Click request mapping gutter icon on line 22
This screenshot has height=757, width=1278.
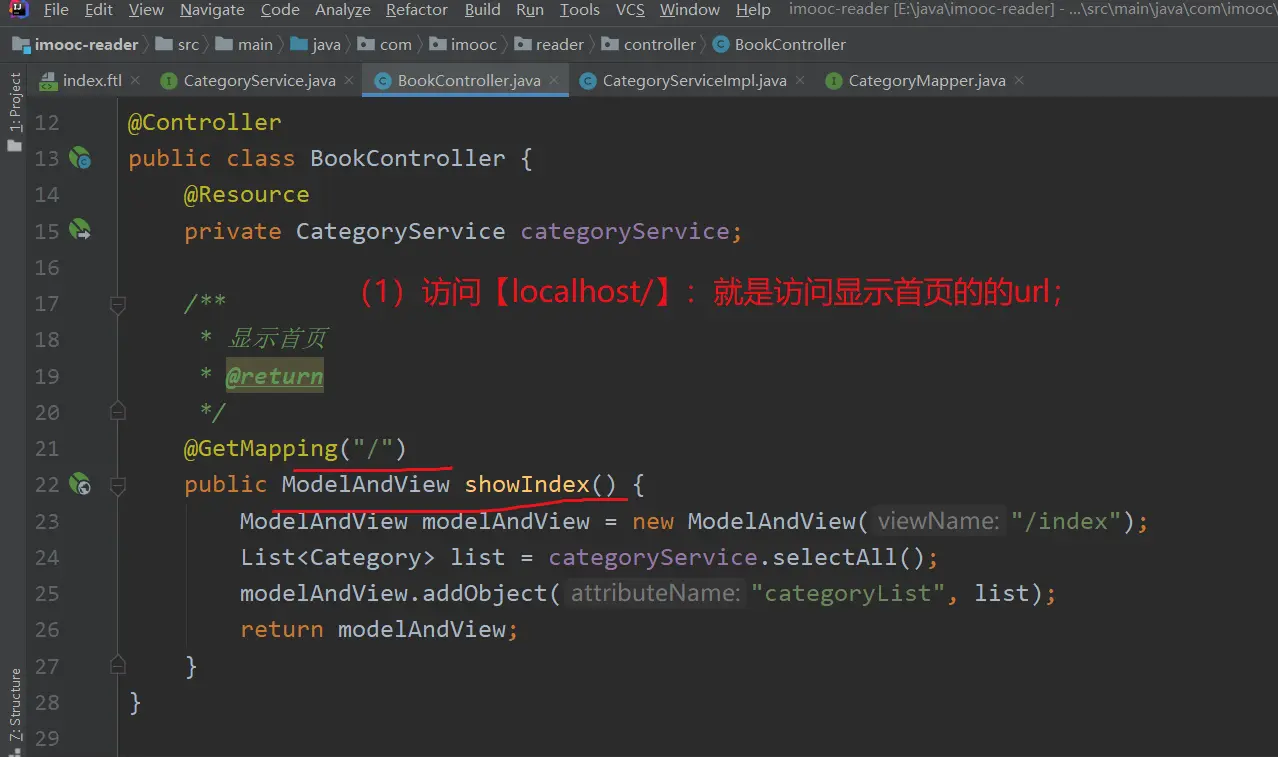80,485
